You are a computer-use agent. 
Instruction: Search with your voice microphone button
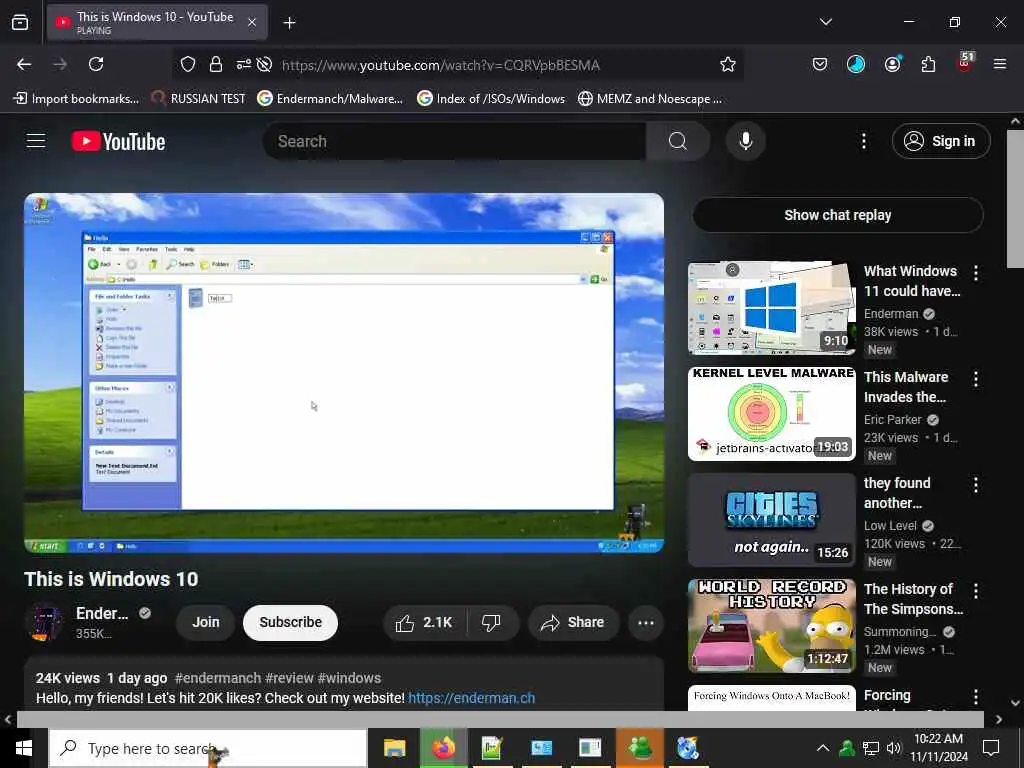point(745,141)
